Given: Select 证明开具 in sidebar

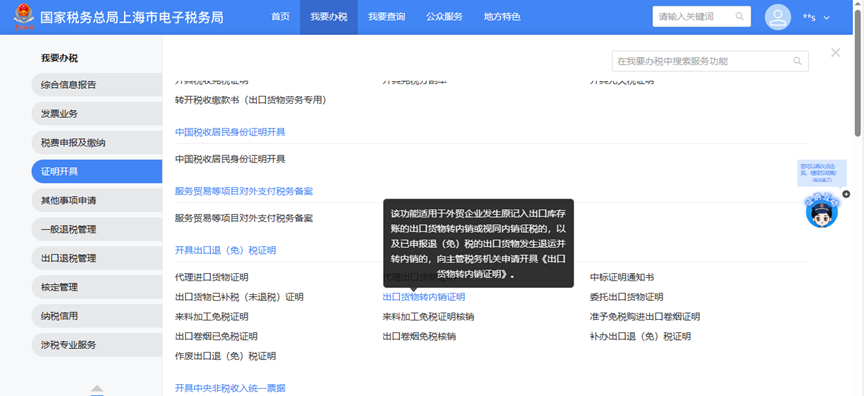Looking at the screenshot, I should tap(97, 171).
